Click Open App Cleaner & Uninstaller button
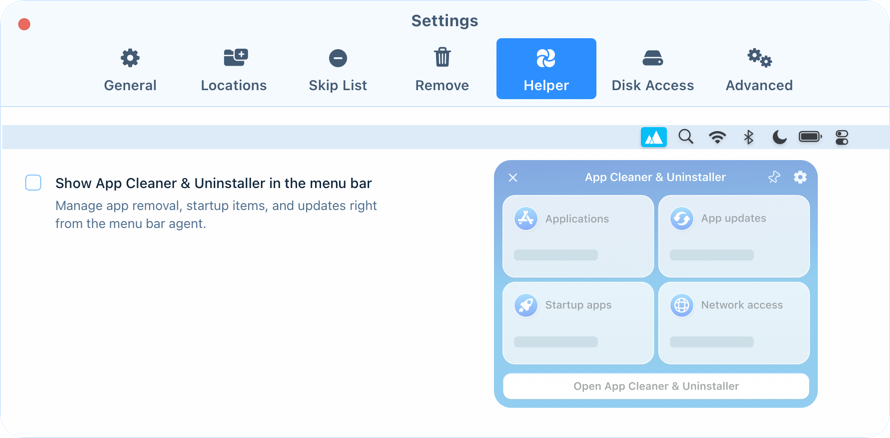 coord(656,386)
